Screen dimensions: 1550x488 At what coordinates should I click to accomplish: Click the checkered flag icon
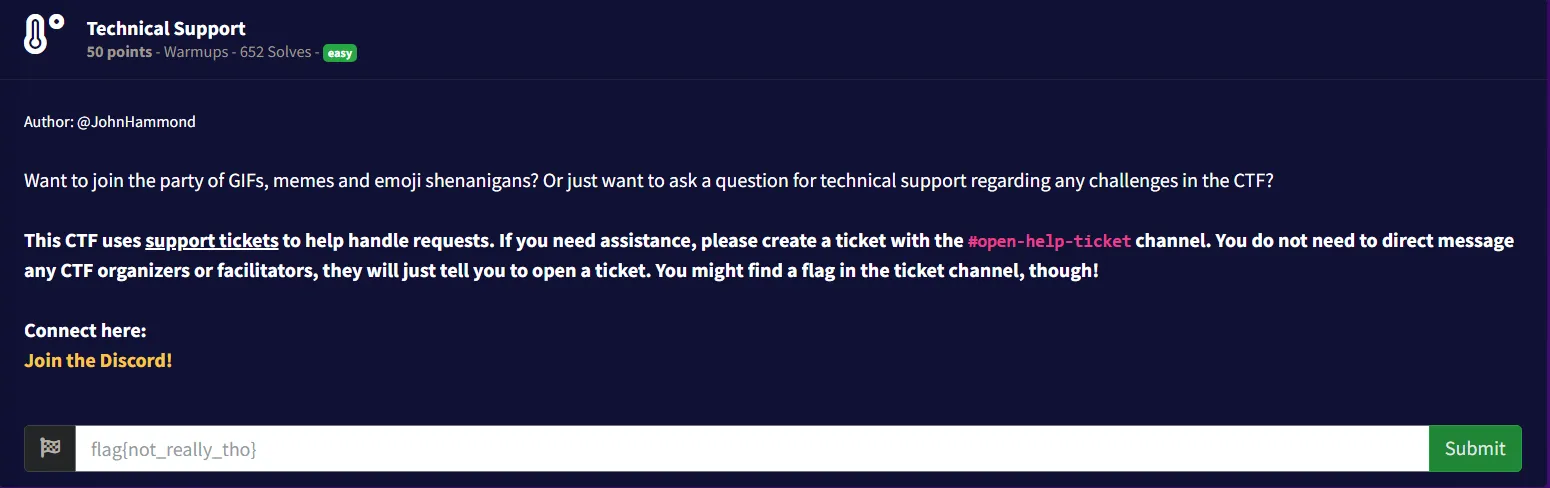[50, 449]
